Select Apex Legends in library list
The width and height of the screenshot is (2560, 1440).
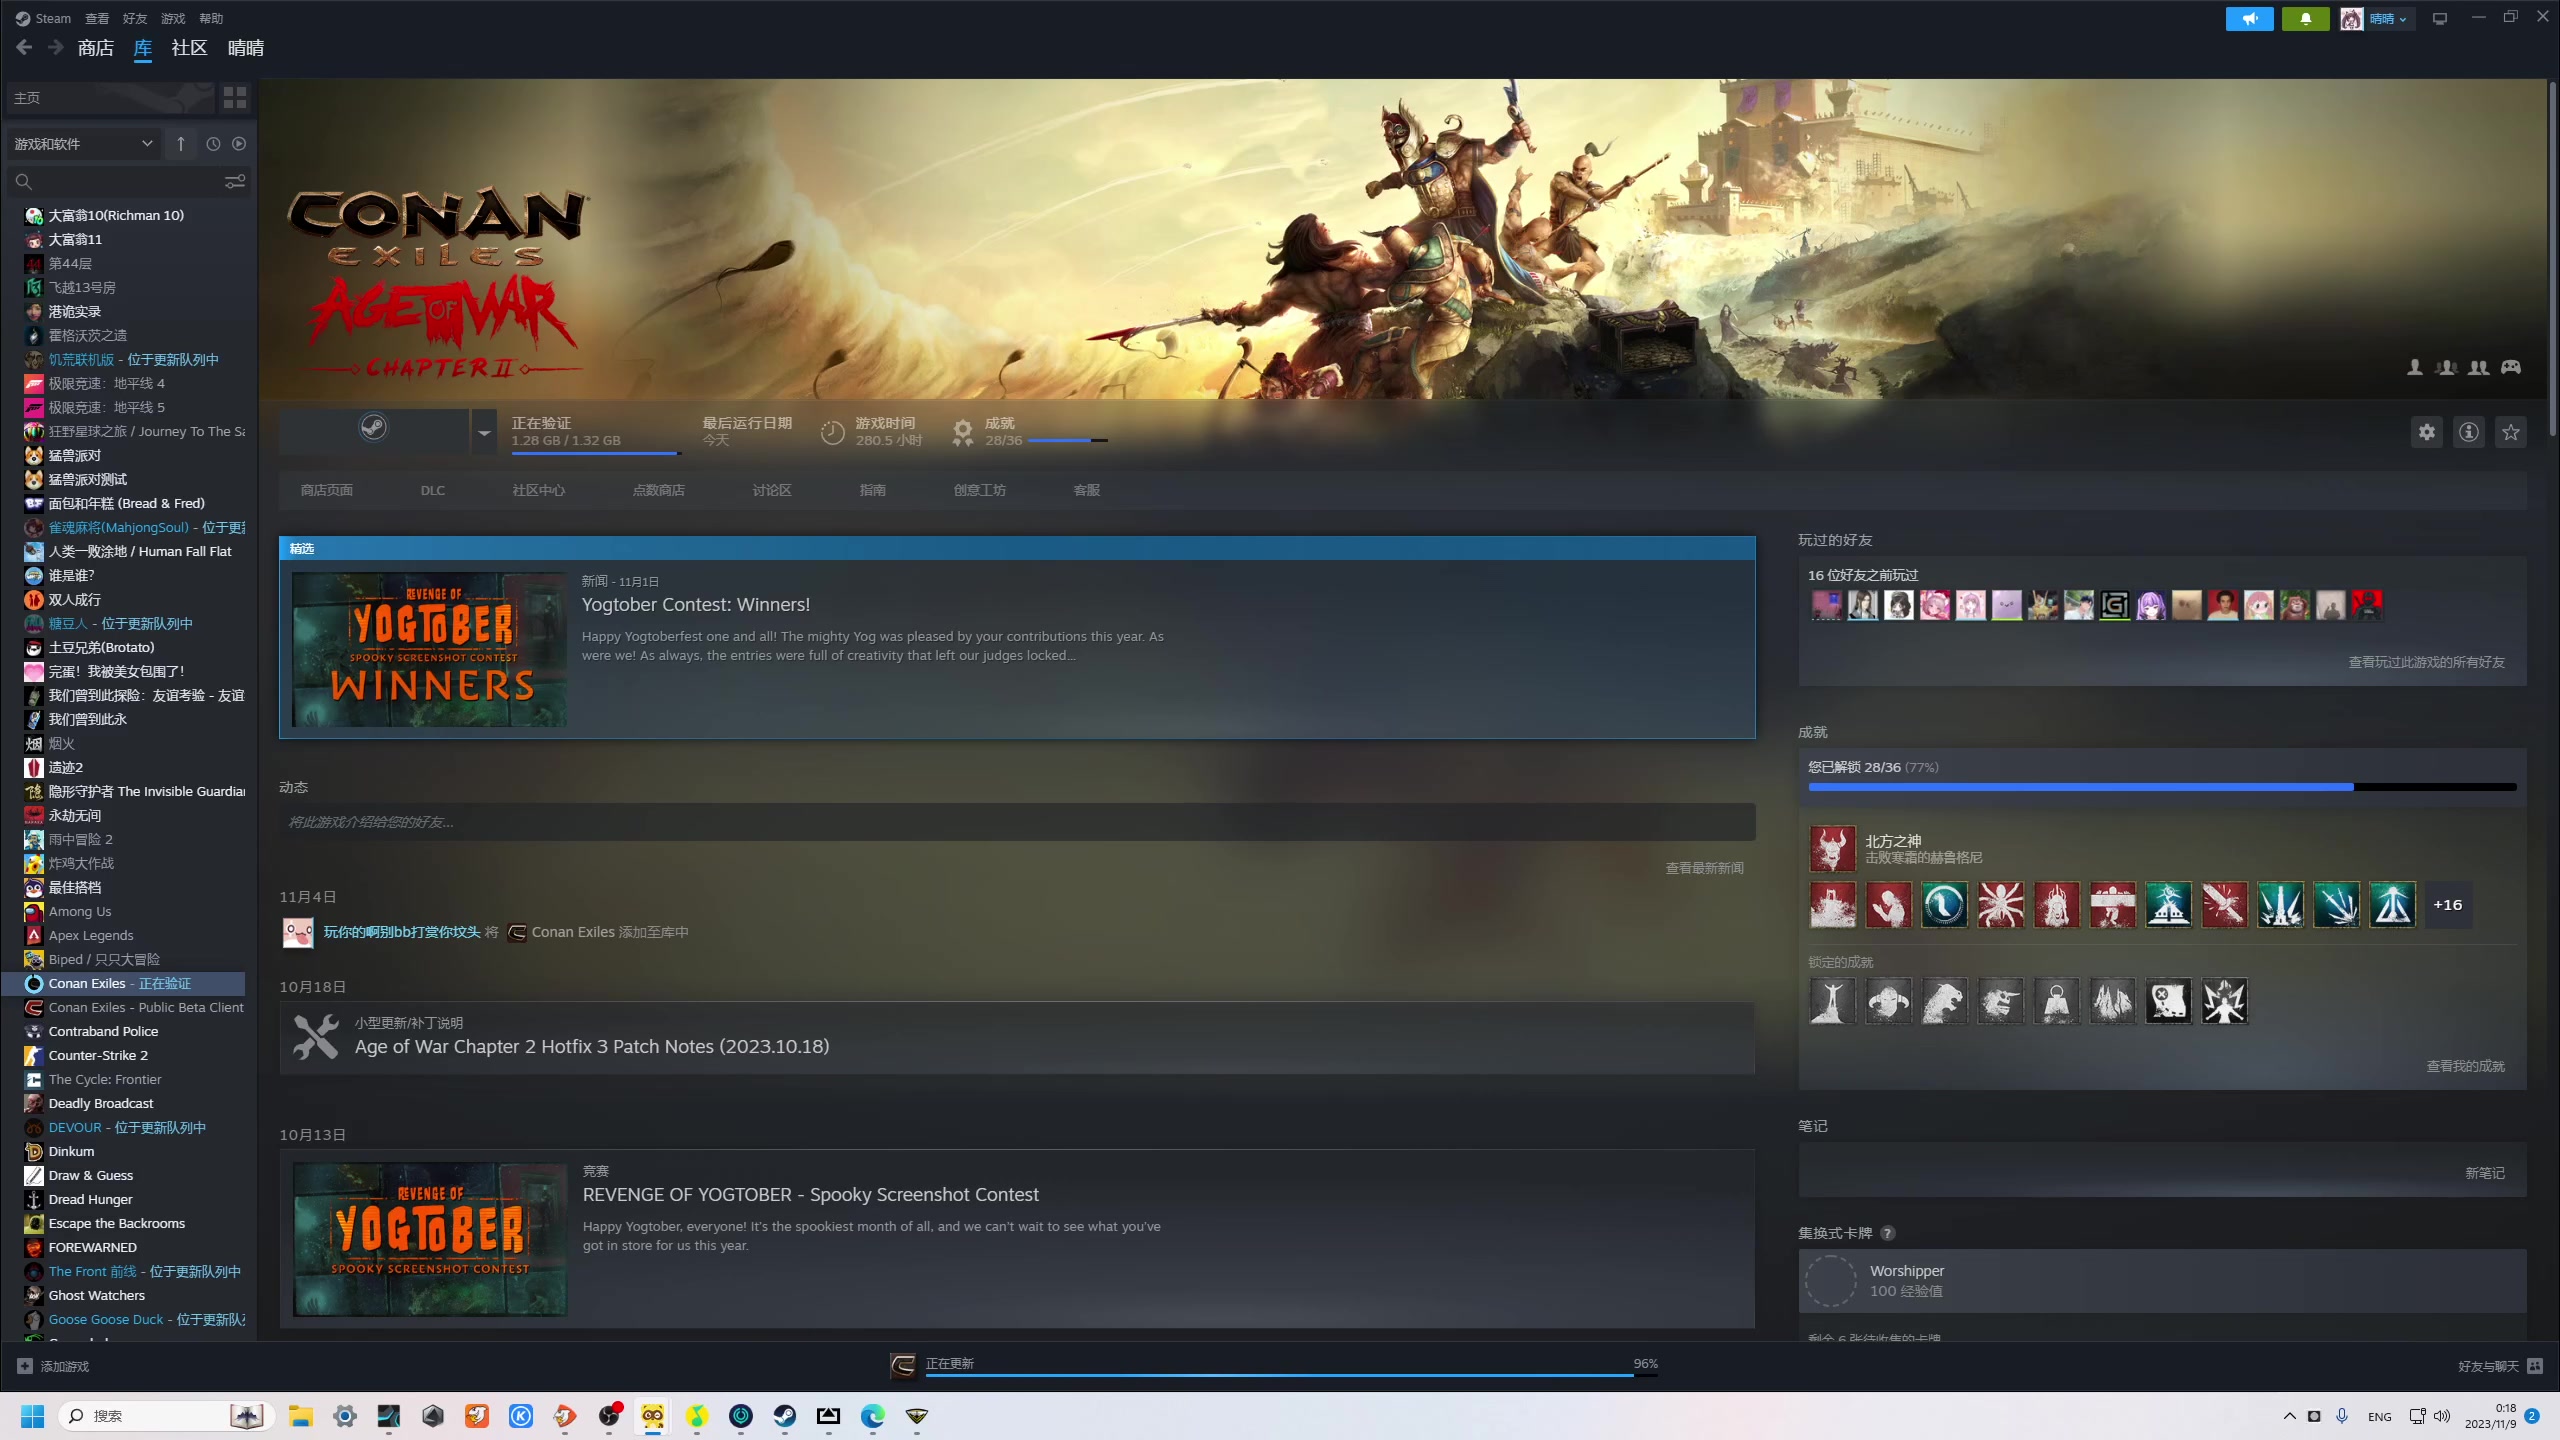[91, 935]
